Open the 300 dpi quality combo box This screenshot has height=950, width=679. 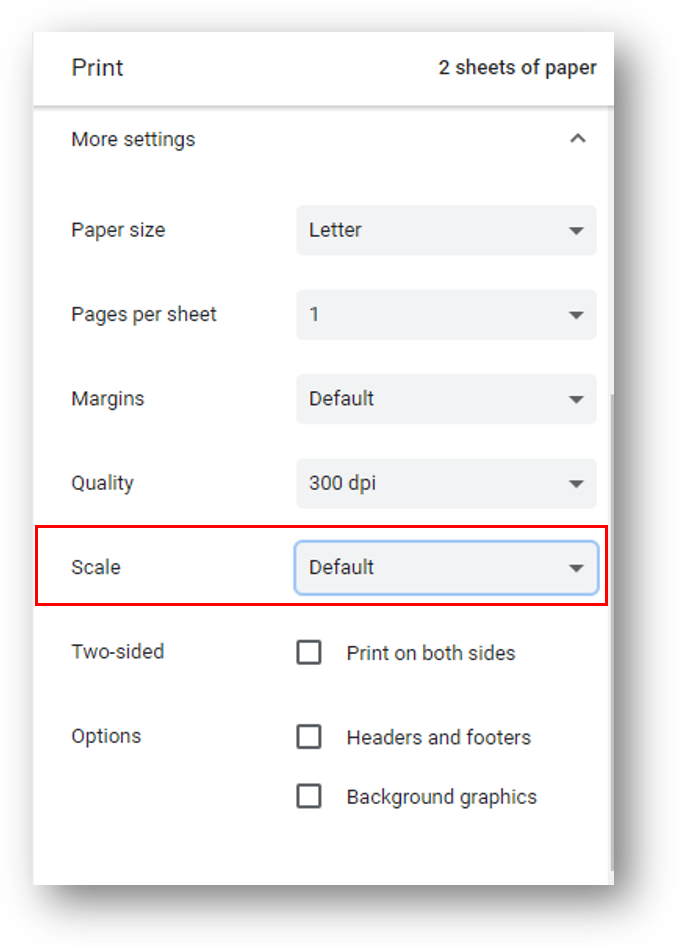446,483
